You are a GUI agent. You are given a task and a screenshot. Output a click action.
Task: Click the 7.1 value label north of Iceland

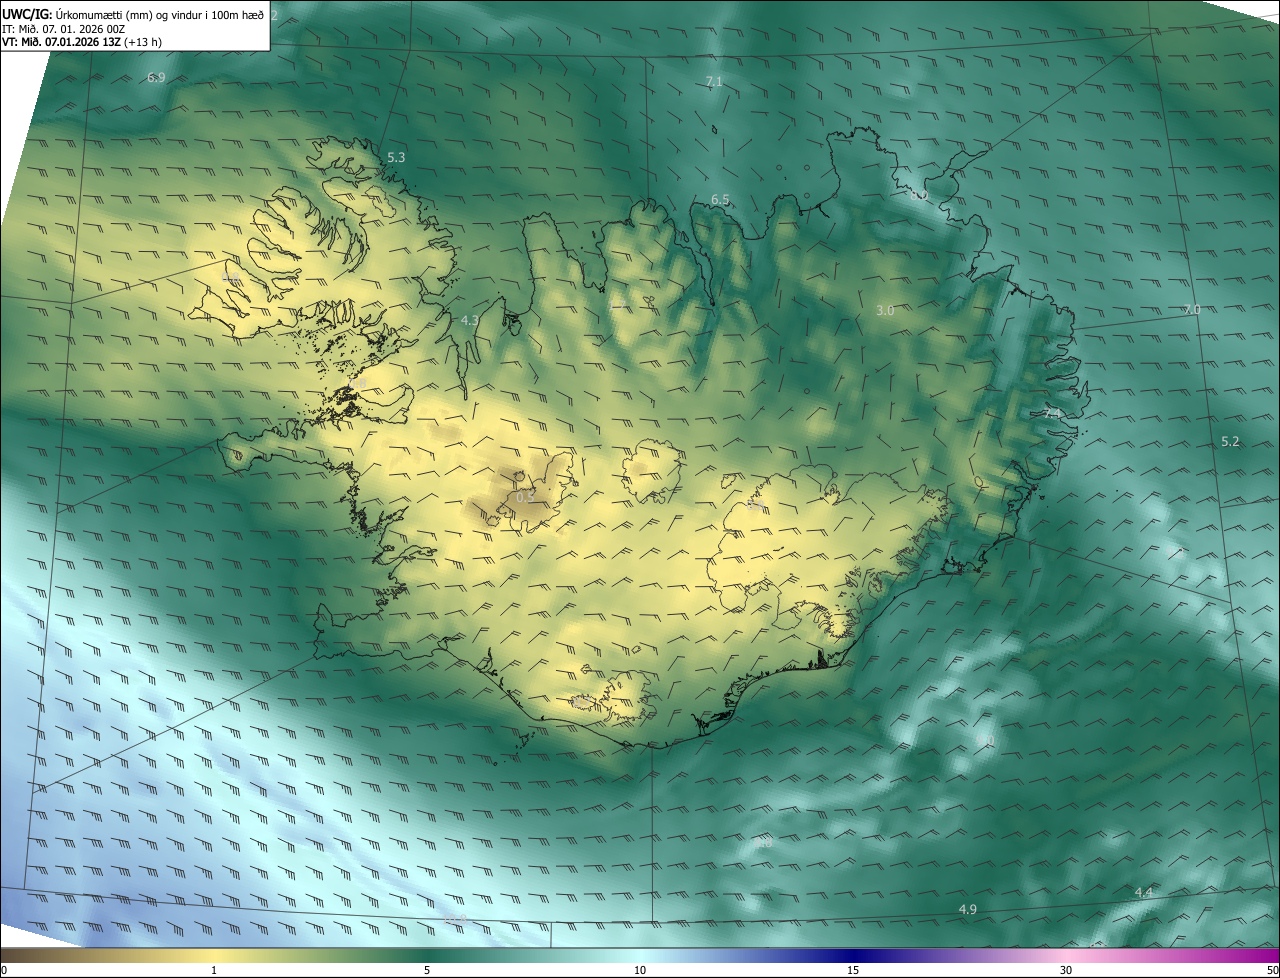[714, 82]
